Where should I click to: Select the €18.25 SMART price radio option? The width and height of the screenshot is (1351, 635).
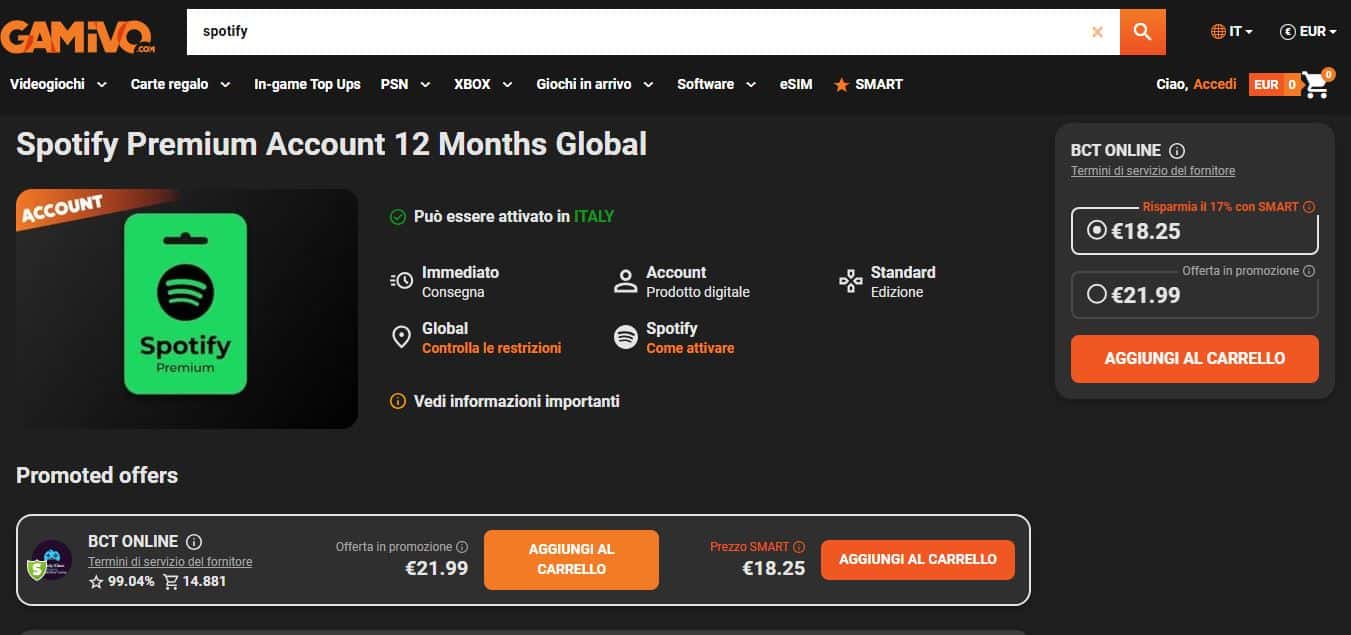coord(1096,231)
